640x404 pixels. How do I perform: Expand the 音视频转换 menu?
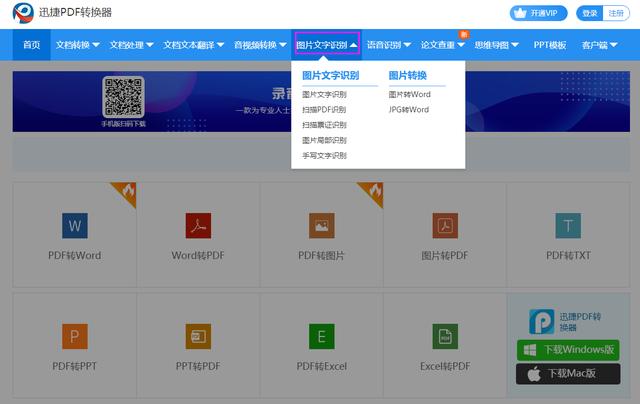click(x=260, y=45)
